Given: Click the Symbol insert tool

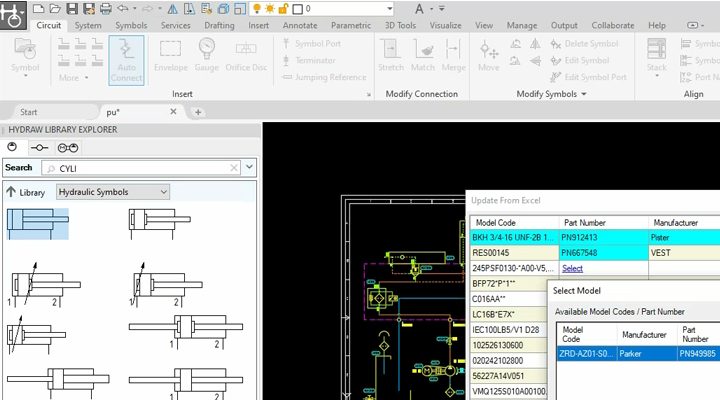Looking at the screenshot, I should tap(25, 57).
